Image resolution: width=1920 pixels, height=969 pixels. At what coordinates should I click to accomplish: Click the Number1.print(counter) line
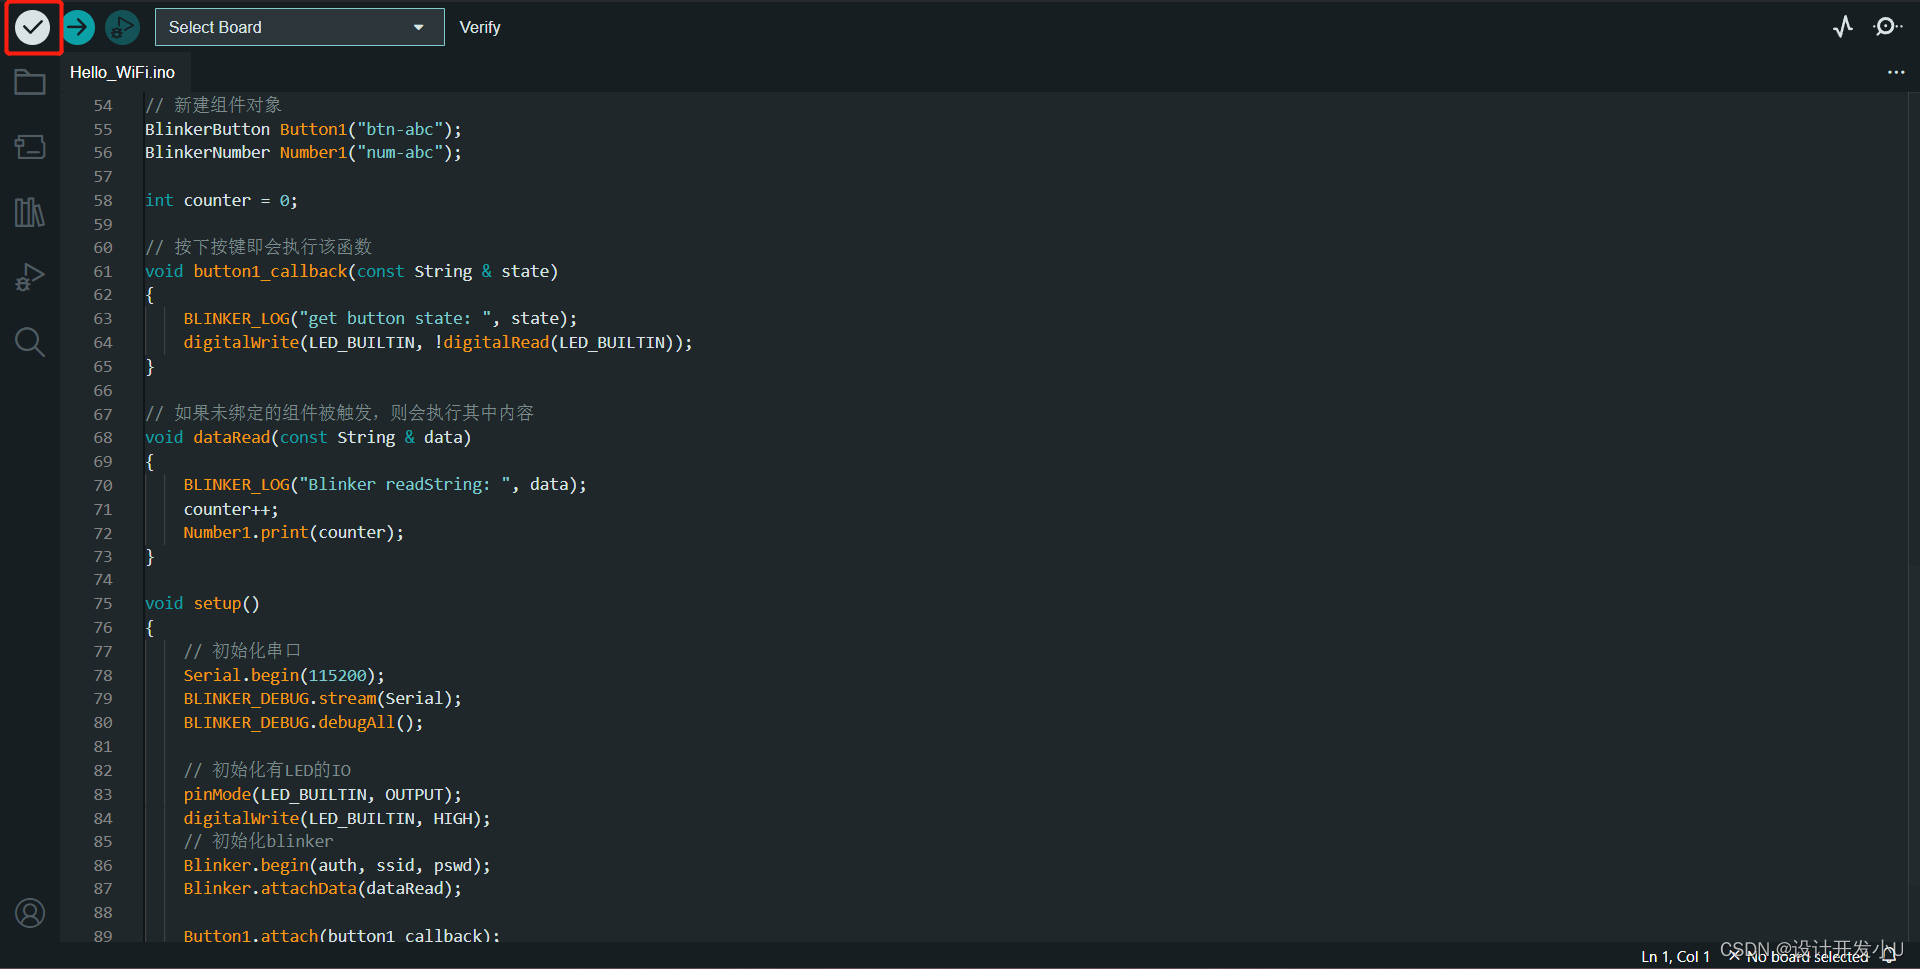point(294,532)
